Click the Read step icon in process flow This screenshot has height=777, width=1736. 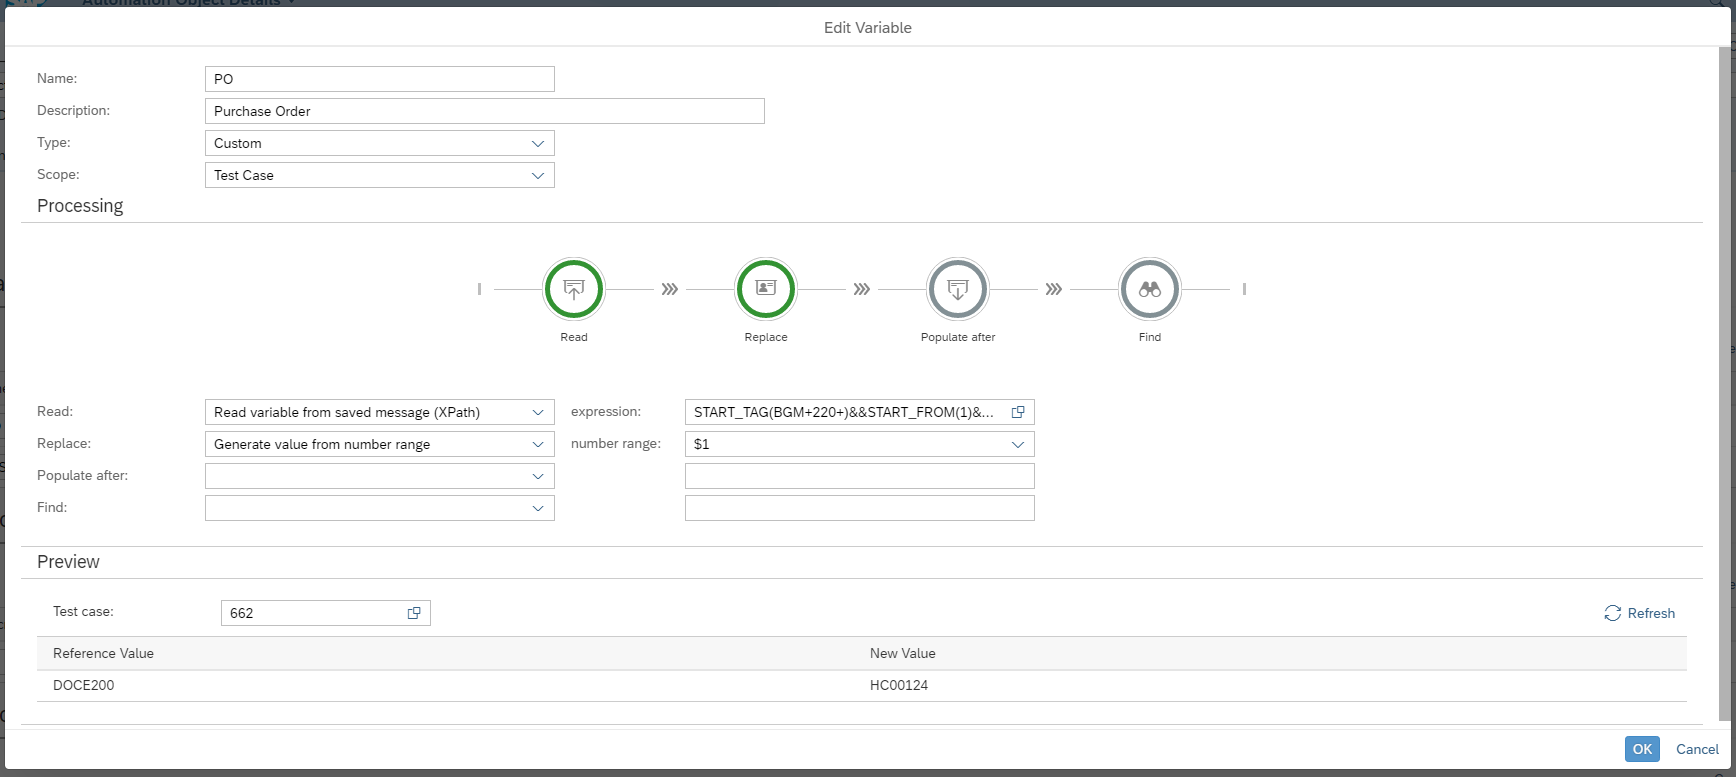[574, 289]
